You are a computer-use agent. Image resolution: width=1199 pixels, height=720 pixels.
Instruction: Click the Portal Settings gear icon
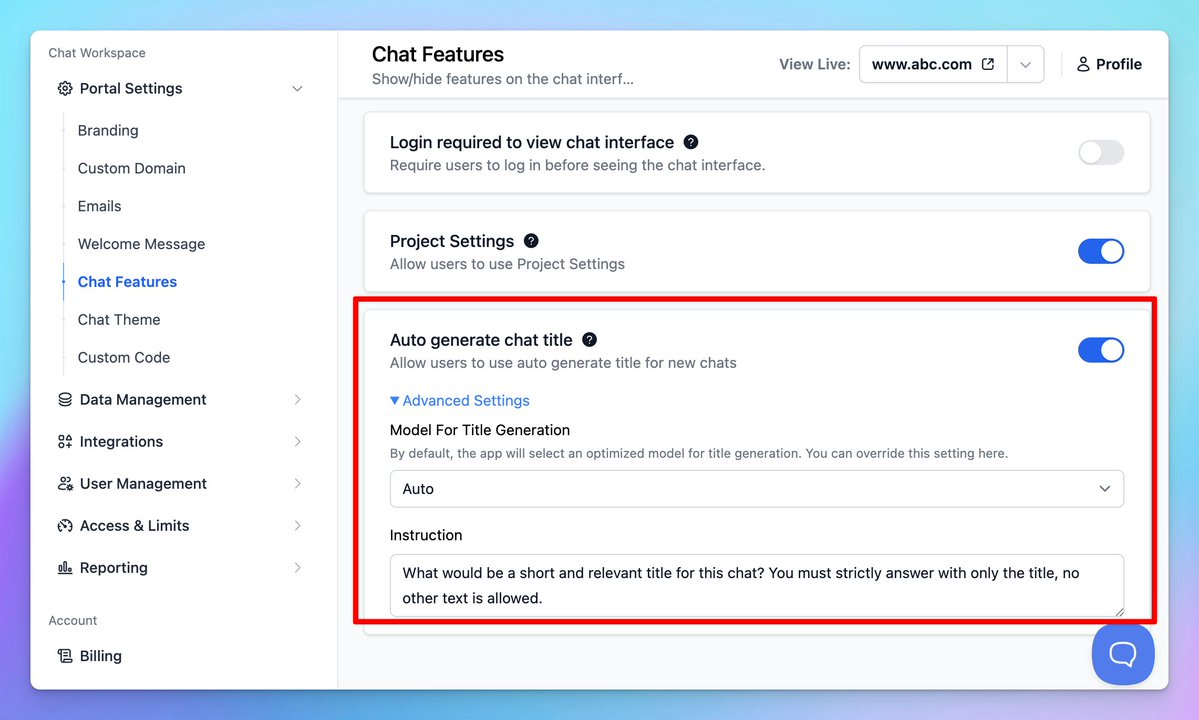click(65, 89)
